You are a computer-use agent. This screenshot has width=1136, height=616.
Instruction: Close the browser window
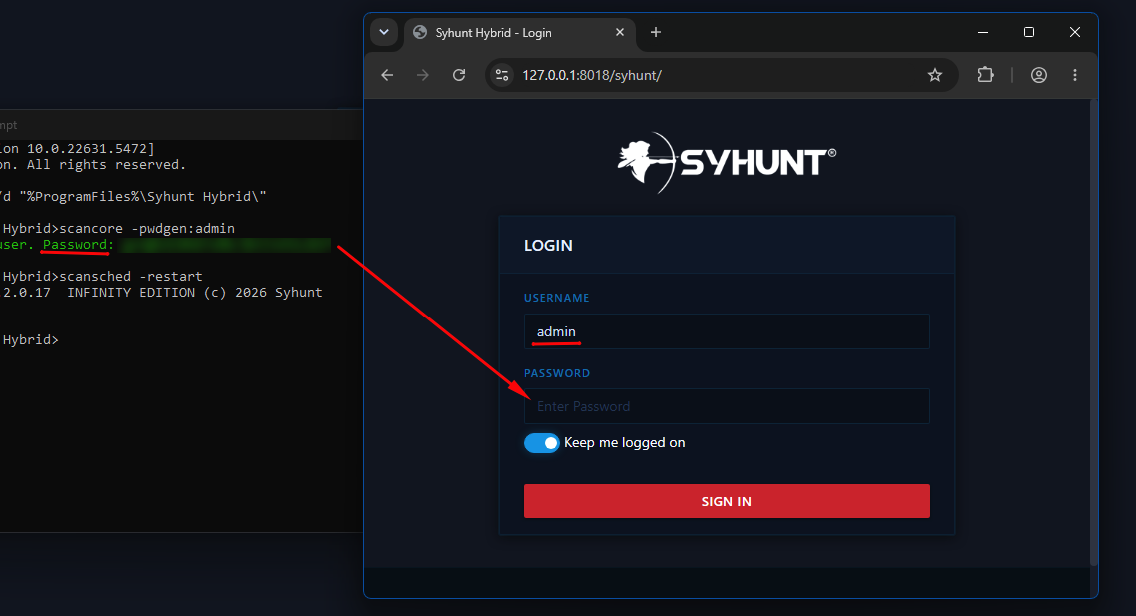tap(1075, 33)
